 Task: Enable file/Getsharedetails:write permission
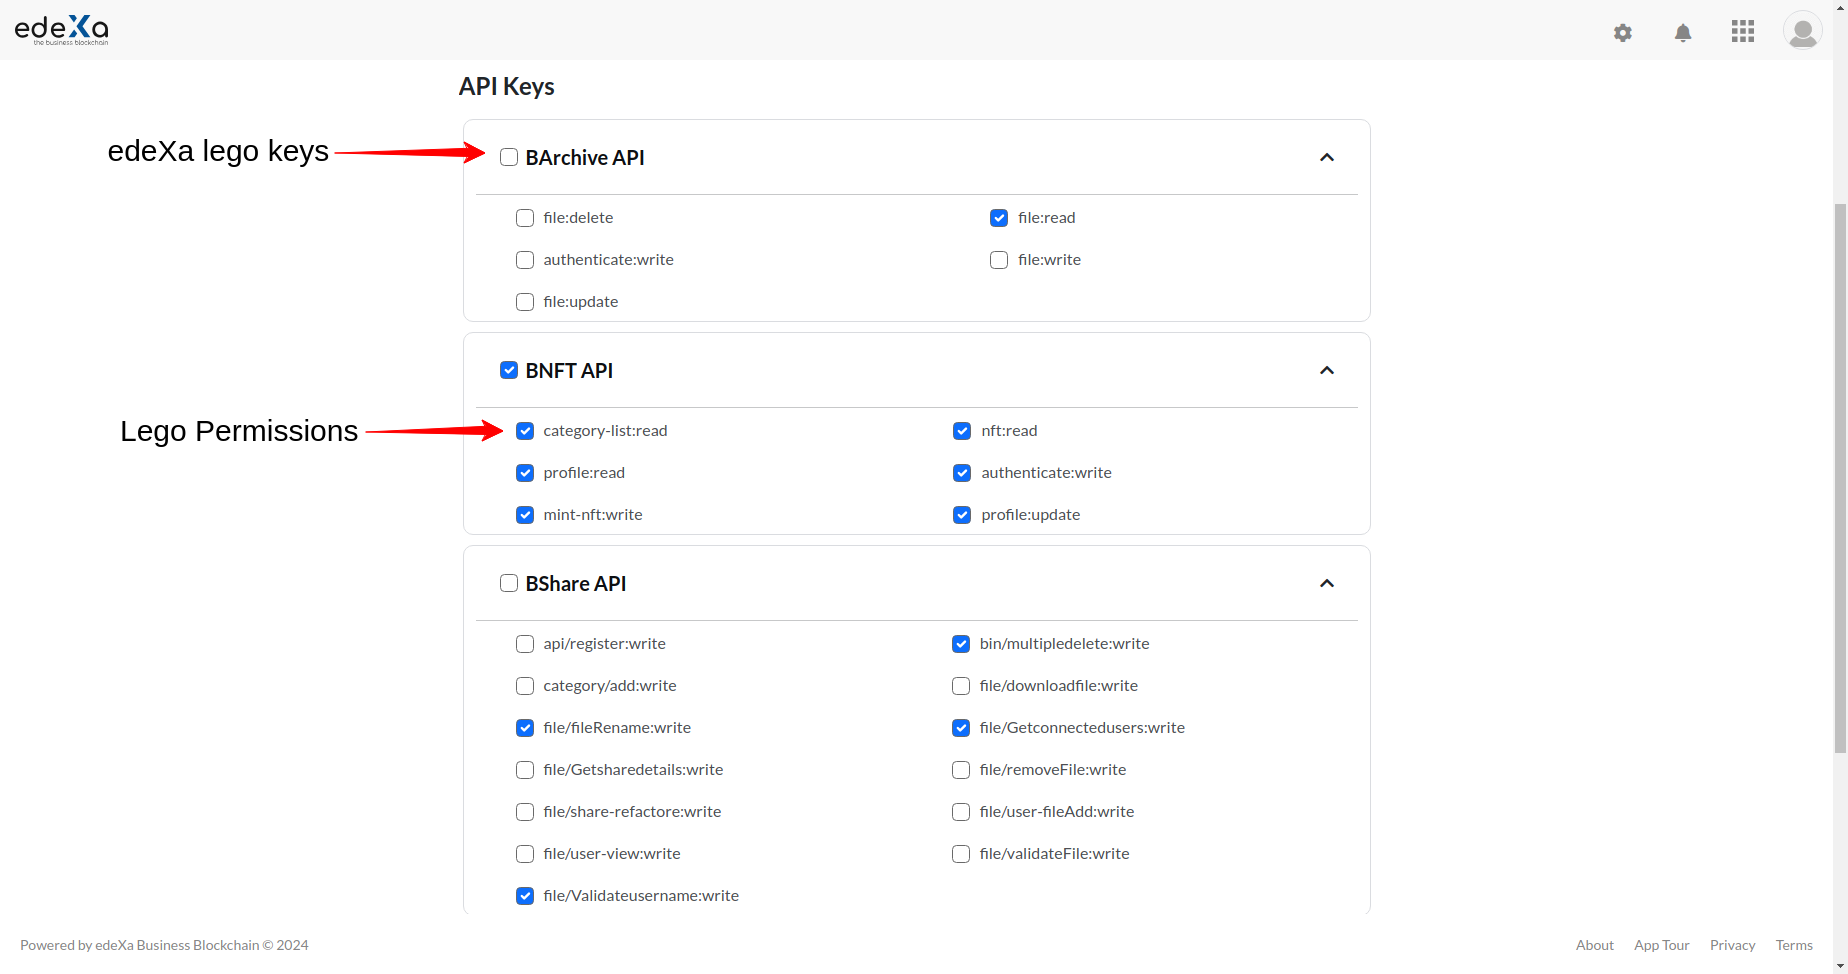click(x=525, y=770)
